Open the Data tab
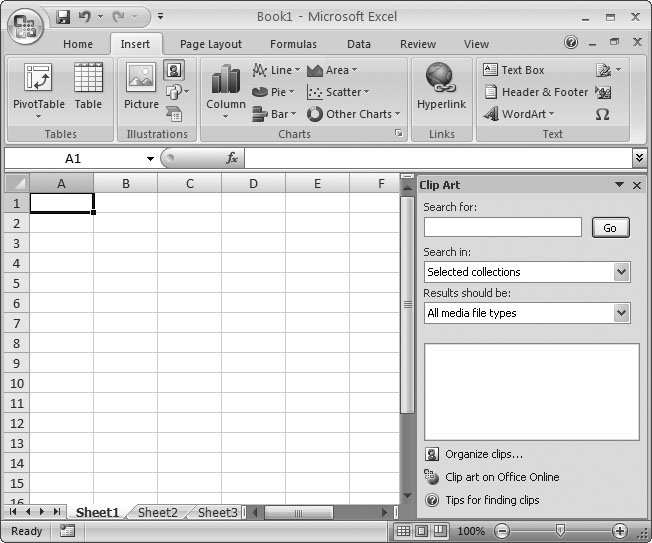Viewport: 652px width, 543px height. (358, 44)
